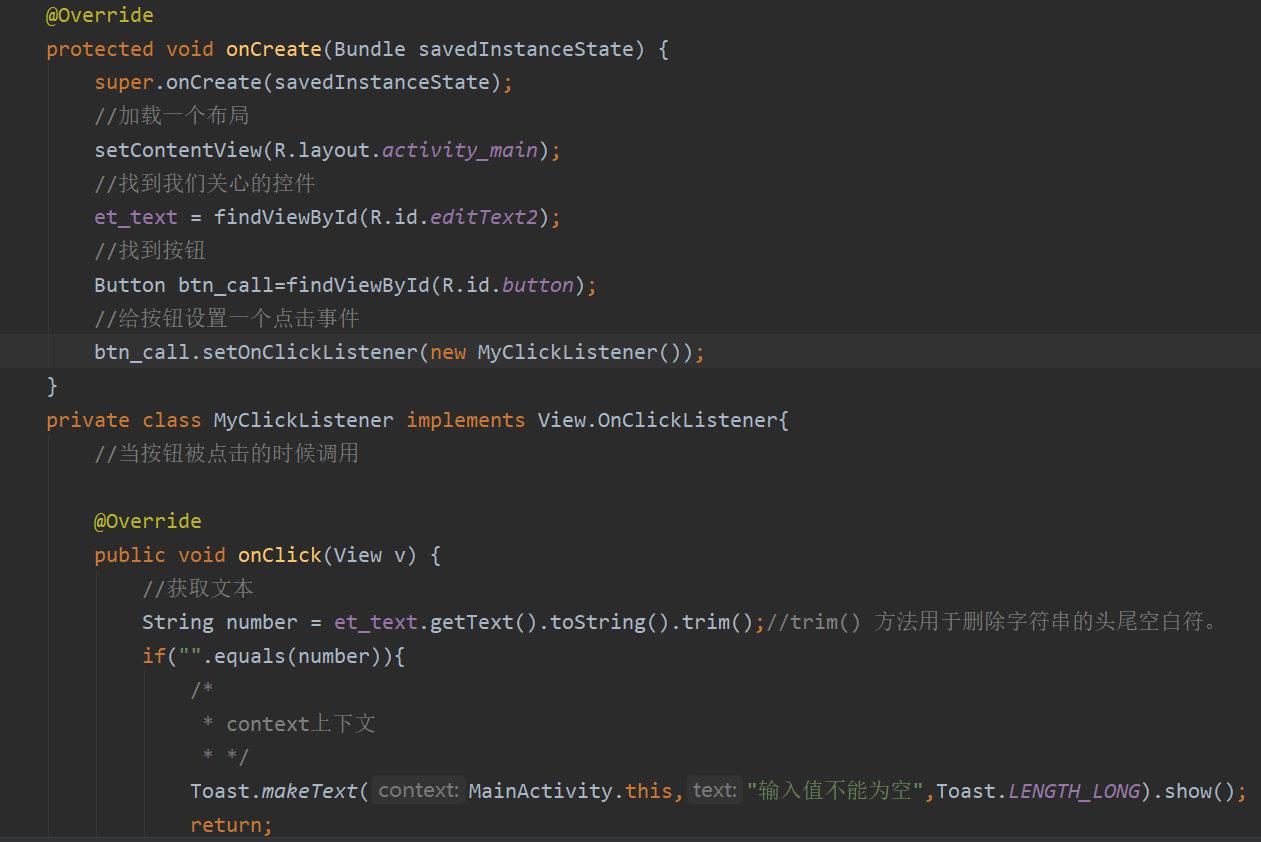Click the context: inlay hint parameter label

417,790
